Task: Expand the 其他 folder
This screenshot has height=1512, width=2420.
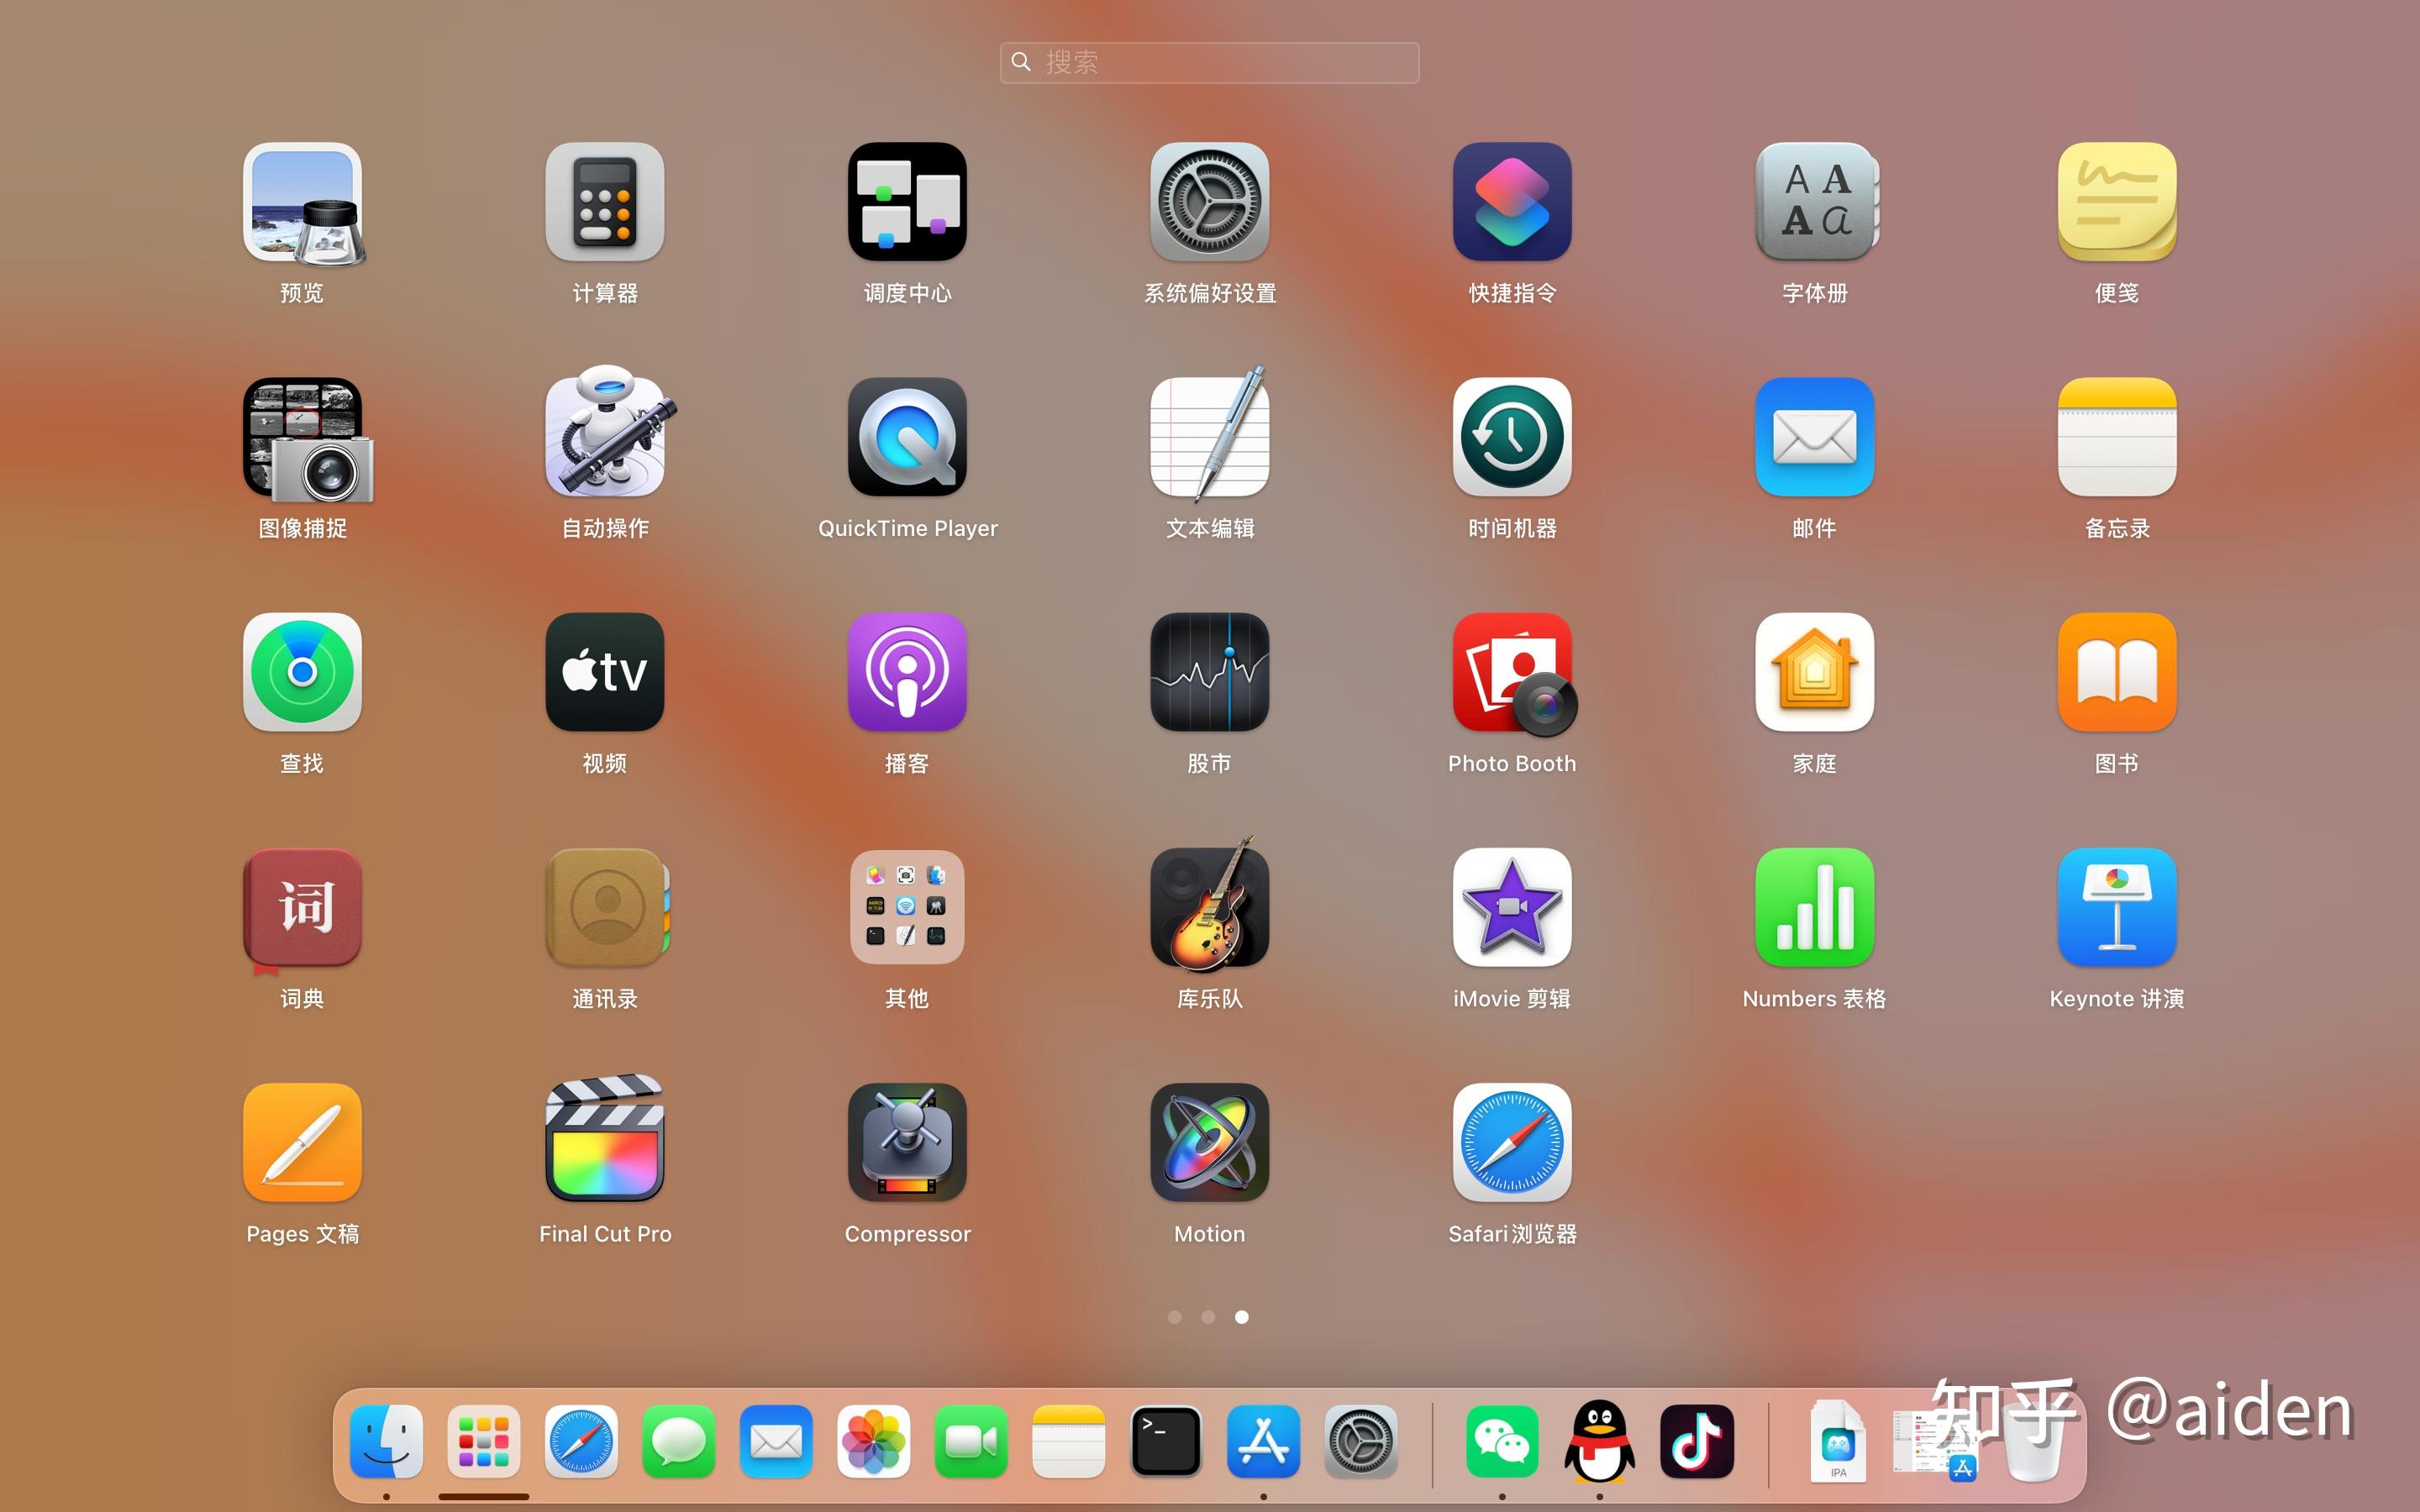Action: pyautogui.click(x=907, y=908)
